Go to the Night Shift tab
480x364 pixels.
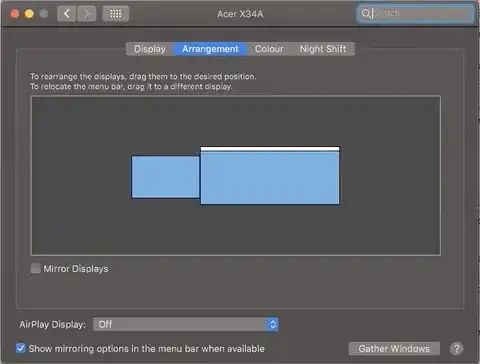tap(323, 49)
